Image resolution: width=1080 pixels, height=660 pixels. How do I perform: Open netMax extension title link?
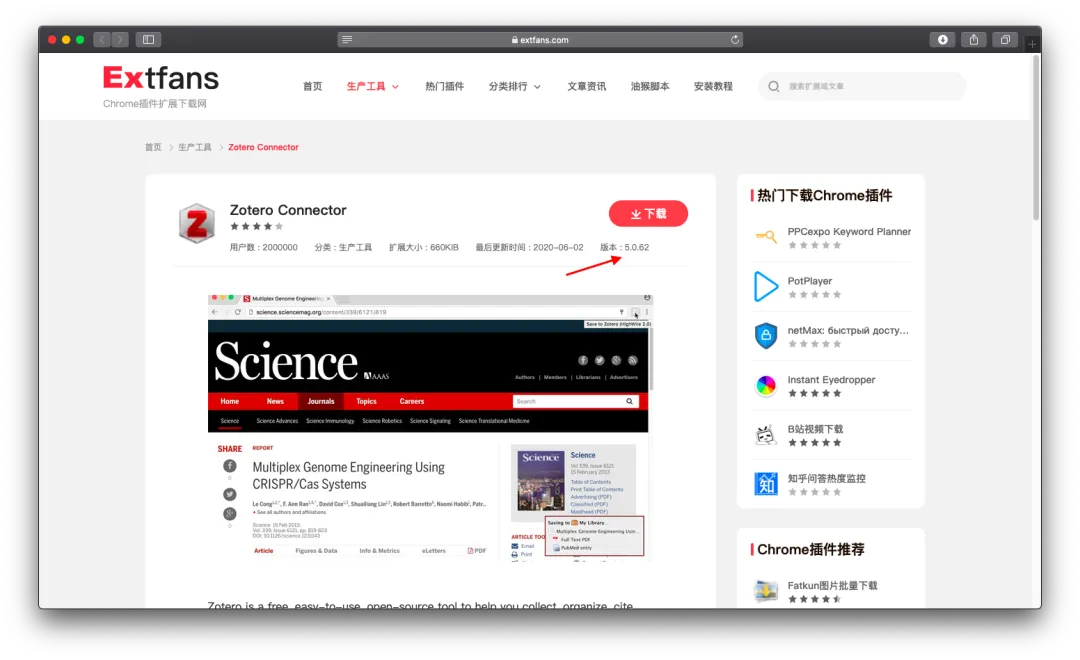(848, 331)
